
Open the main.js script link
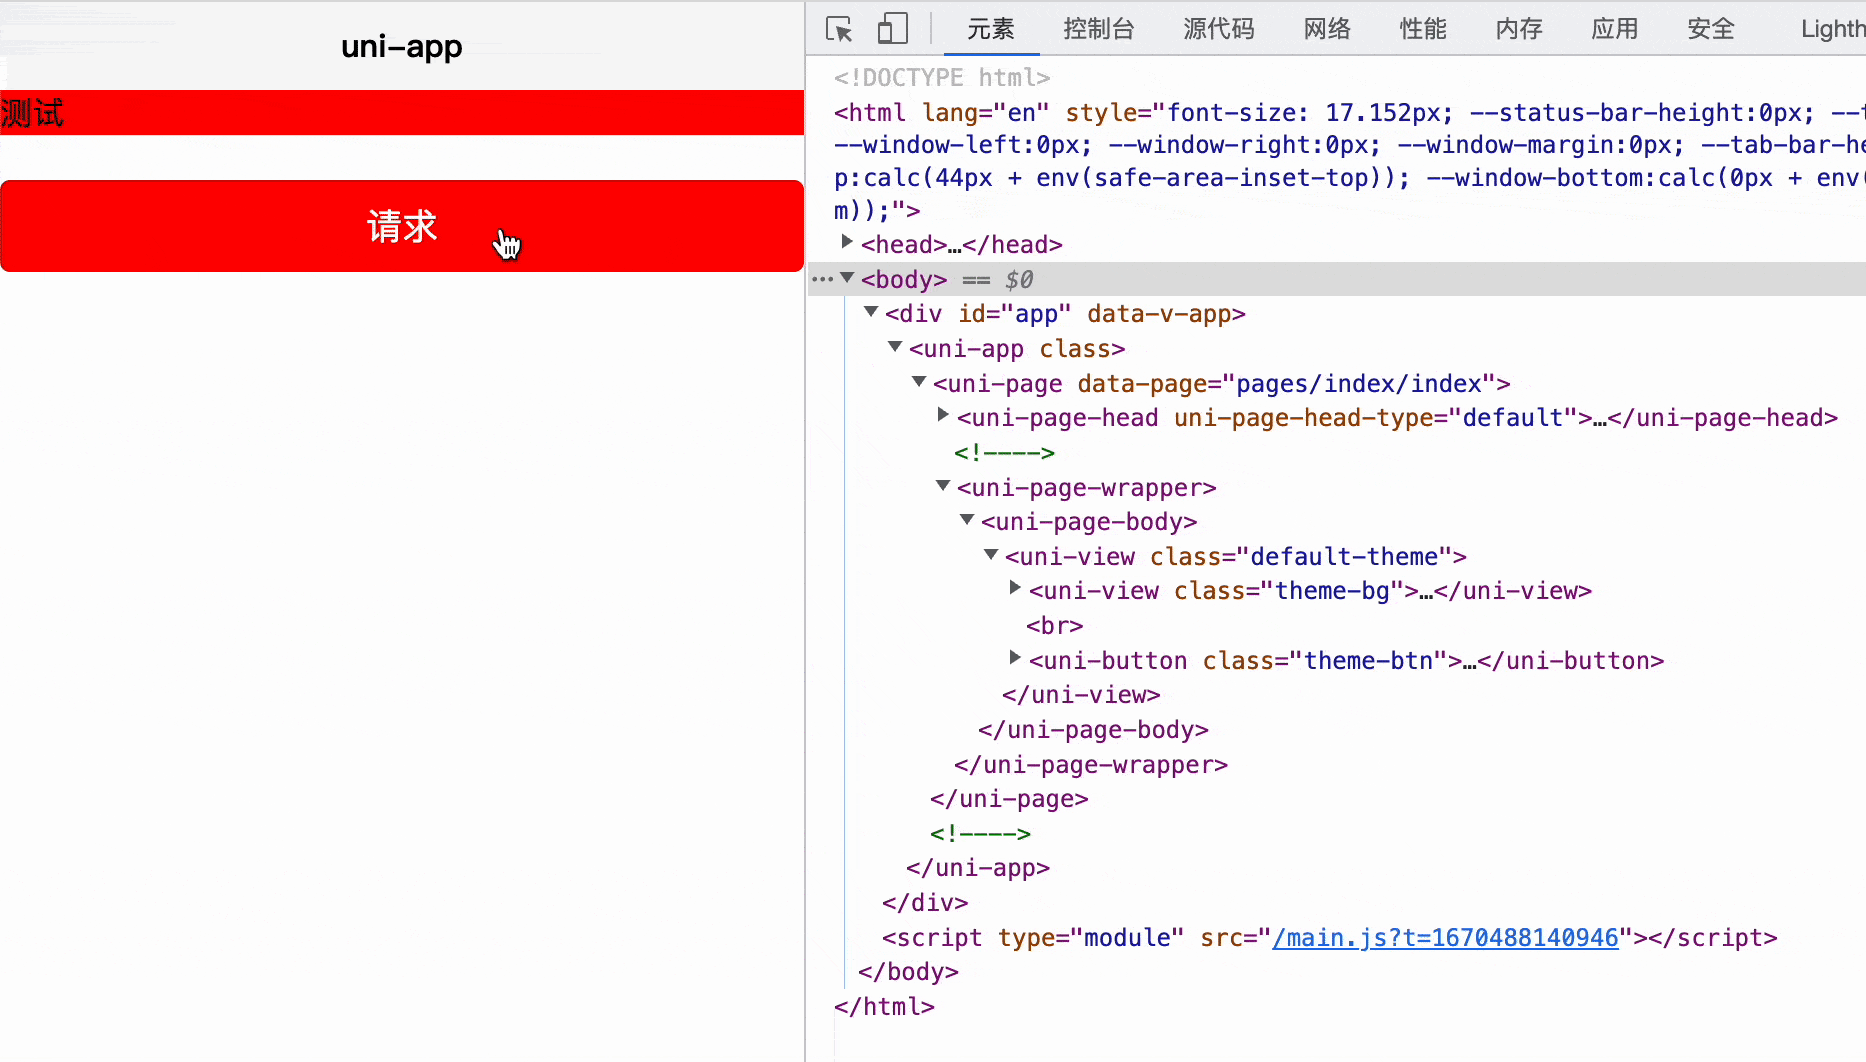click(x=1445, y=938)
